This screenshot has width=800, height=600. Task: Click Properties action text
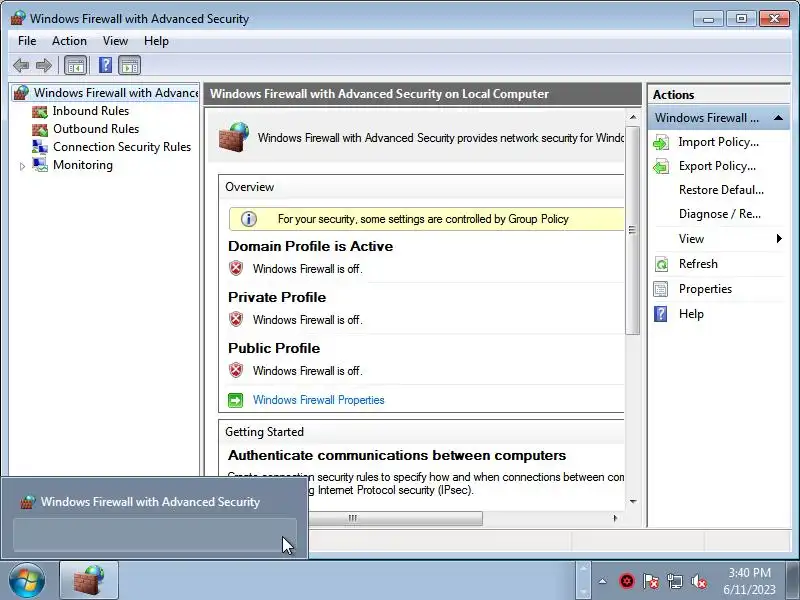705,289
